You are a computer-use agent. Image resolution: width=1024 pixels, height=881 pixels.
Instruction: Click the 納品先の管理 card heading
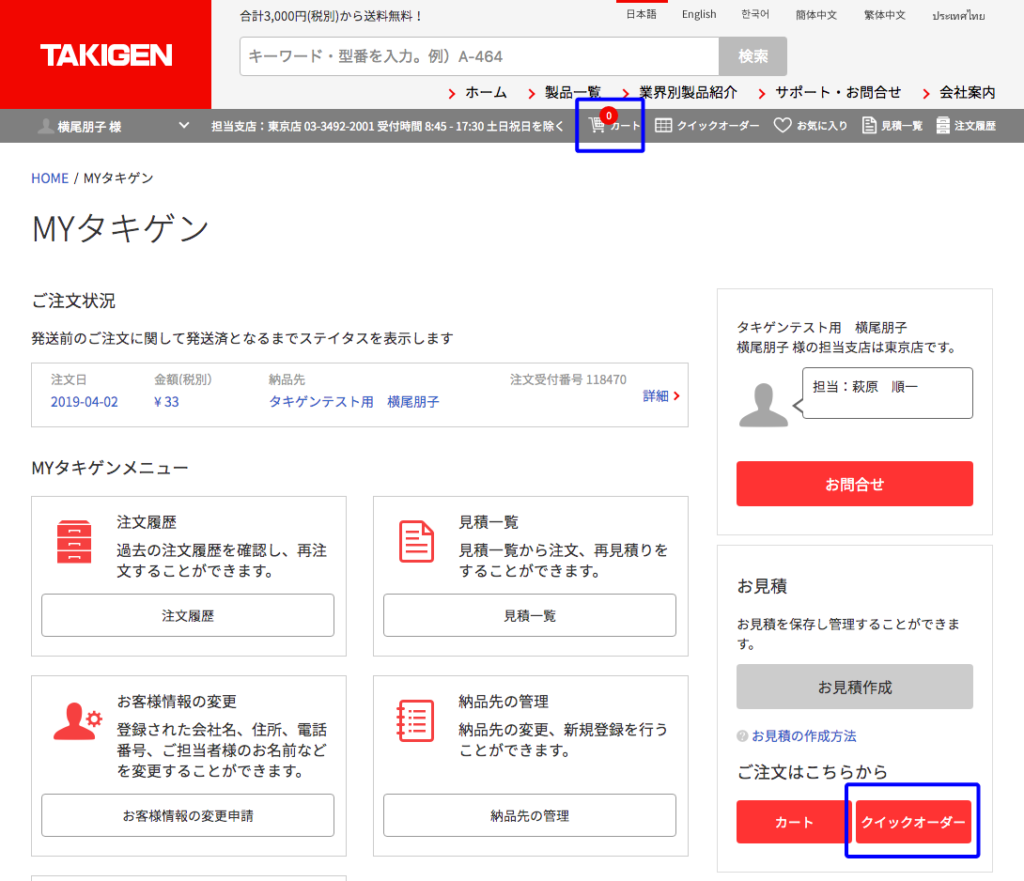point(504,701)
